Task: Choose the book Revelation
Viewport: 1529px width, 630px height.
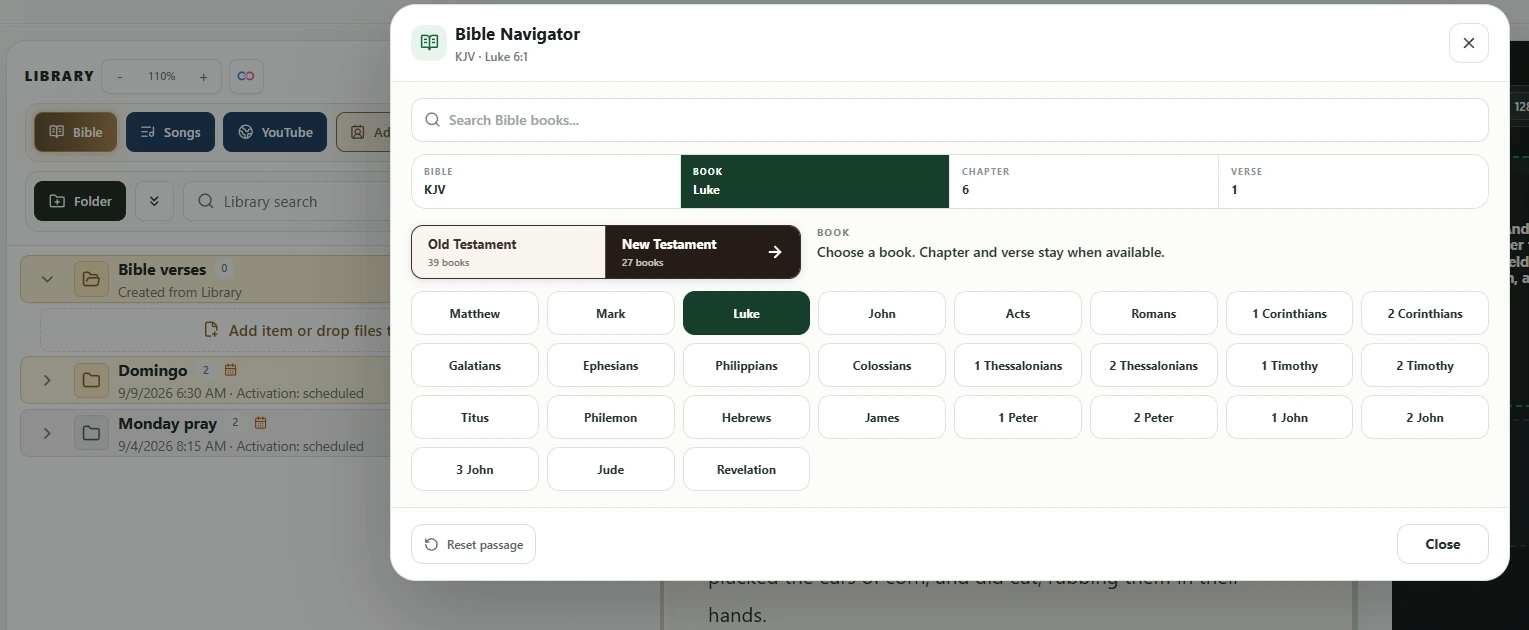Action: 746,469
